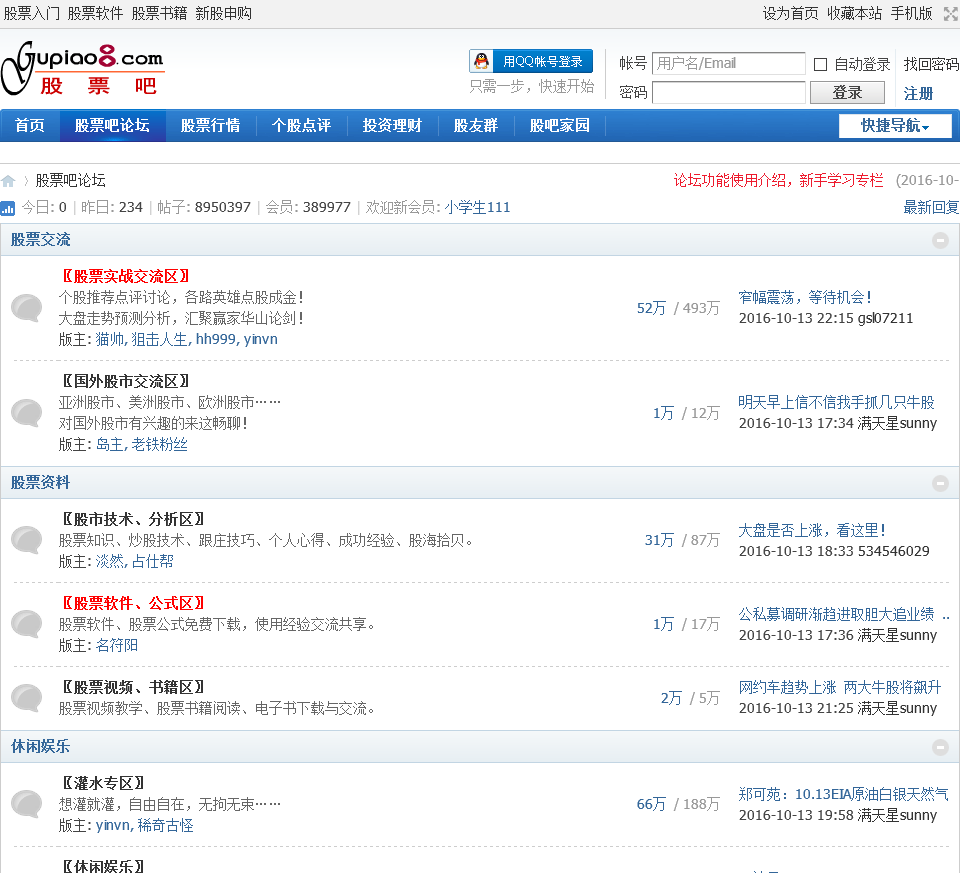Collapse the 休闲娱乐 section
Screen dimensions: 960x873
[940, 747]
